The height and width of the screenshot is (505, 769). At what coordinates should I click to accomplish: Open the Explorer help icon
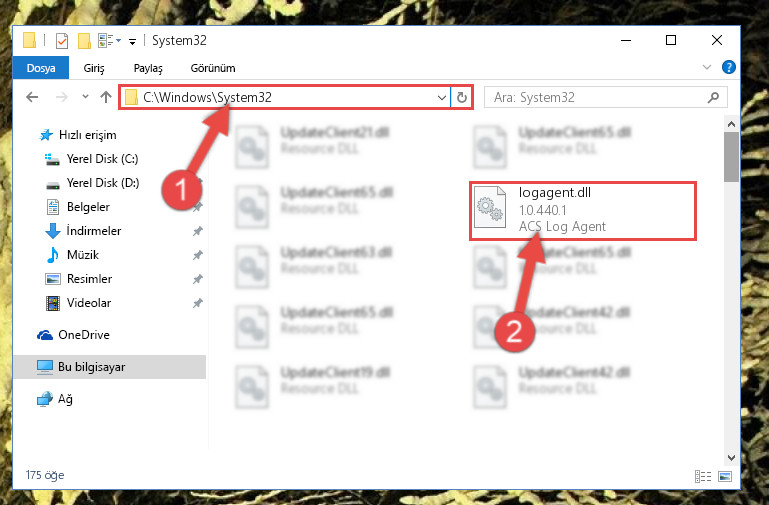coord(729,67)
